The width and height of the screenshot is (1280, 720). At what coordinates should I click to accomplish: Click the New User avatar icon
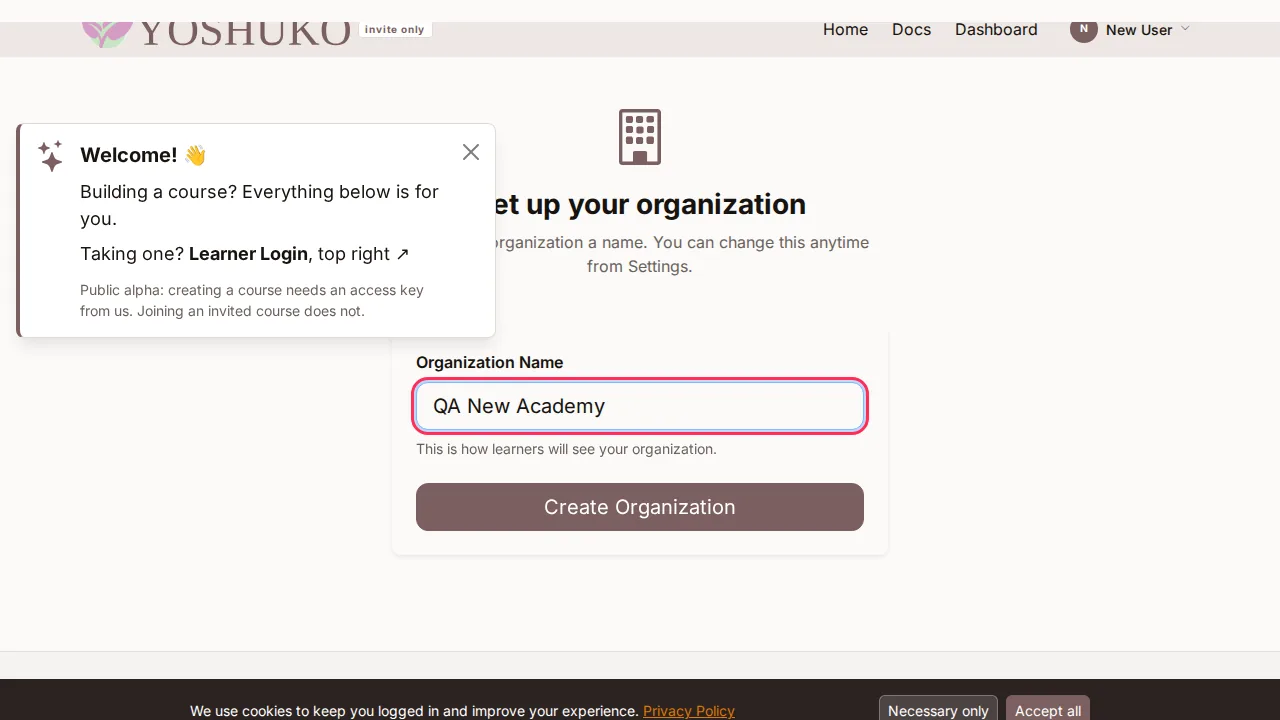click(x=1083, y=30)
